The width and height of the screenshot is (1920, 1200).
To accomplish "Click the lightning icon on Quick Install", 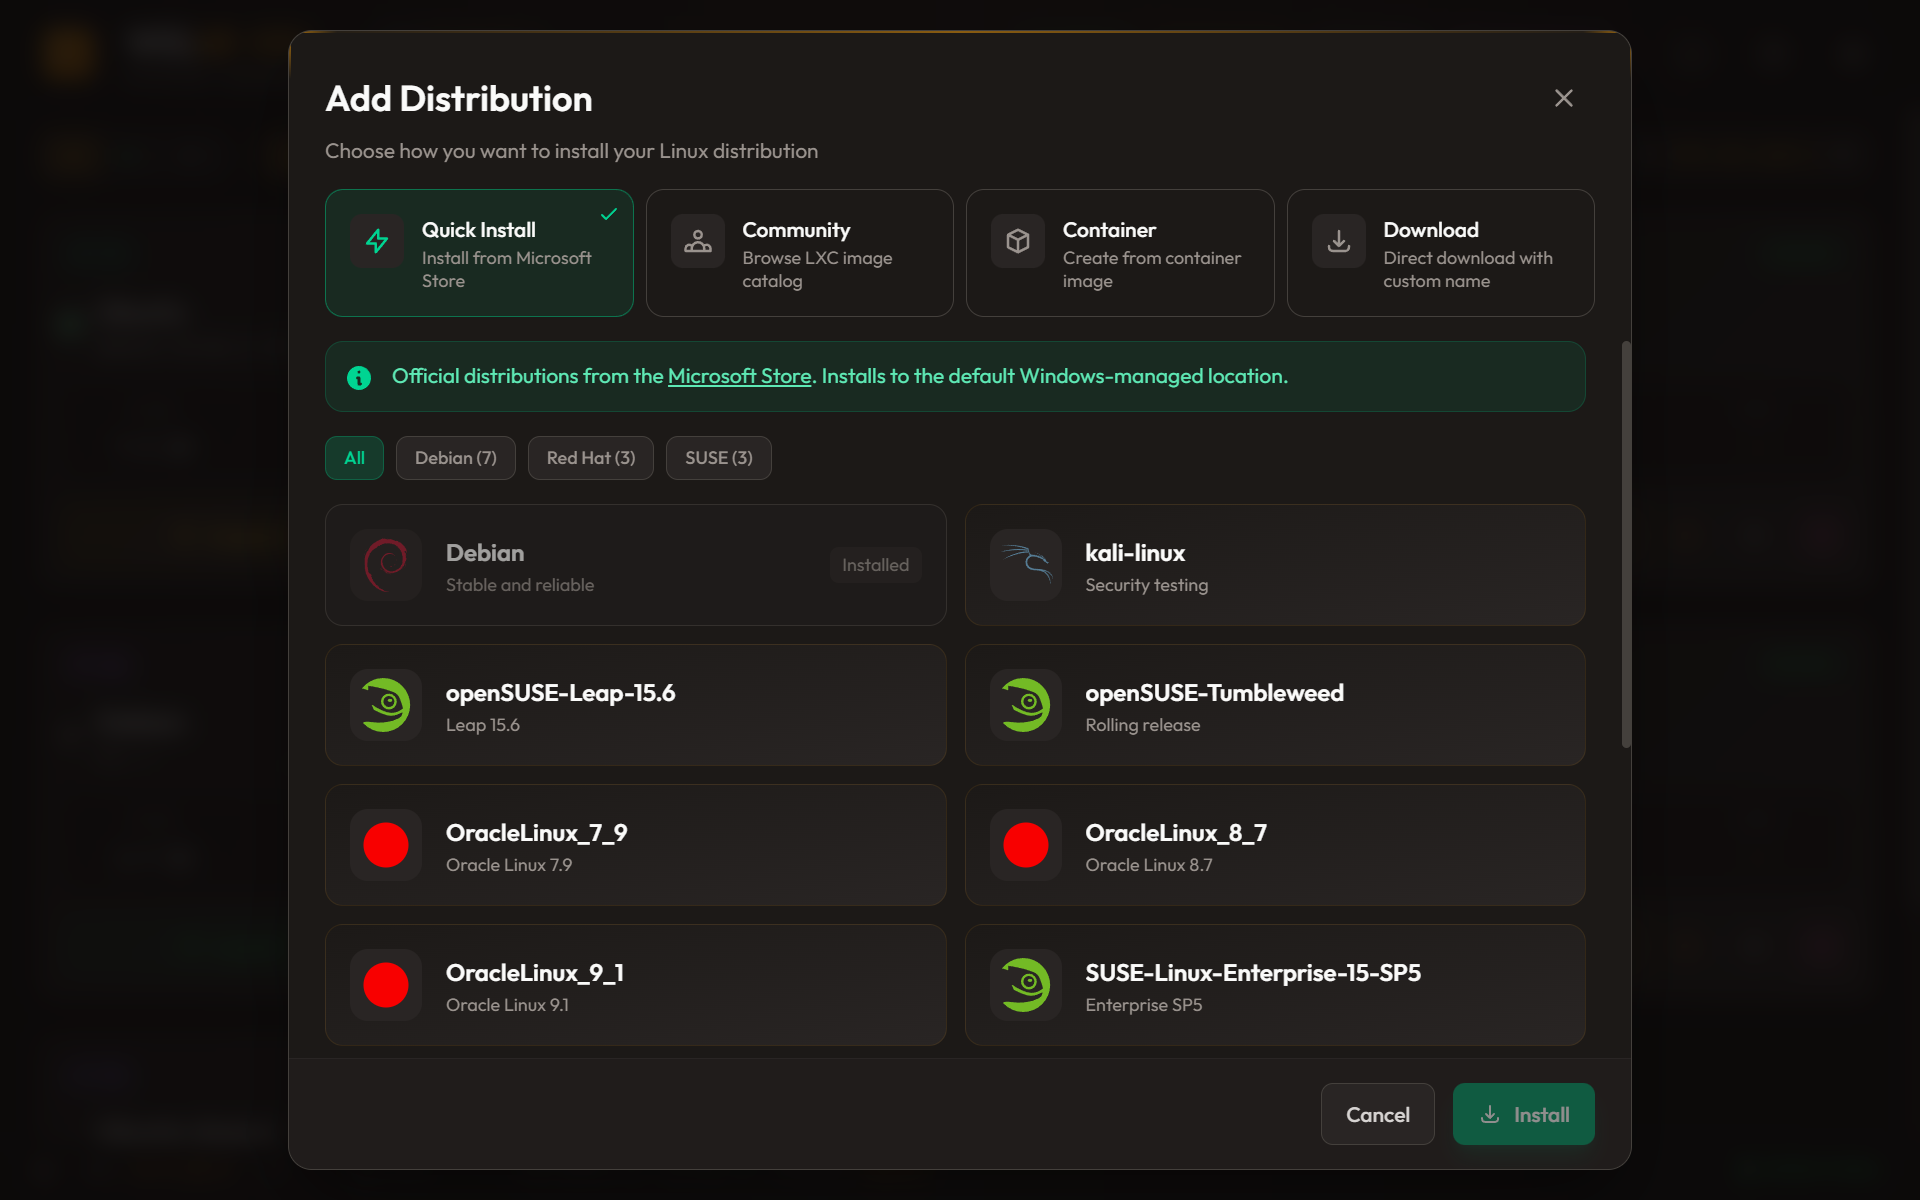I will click(x=377, y=241).
